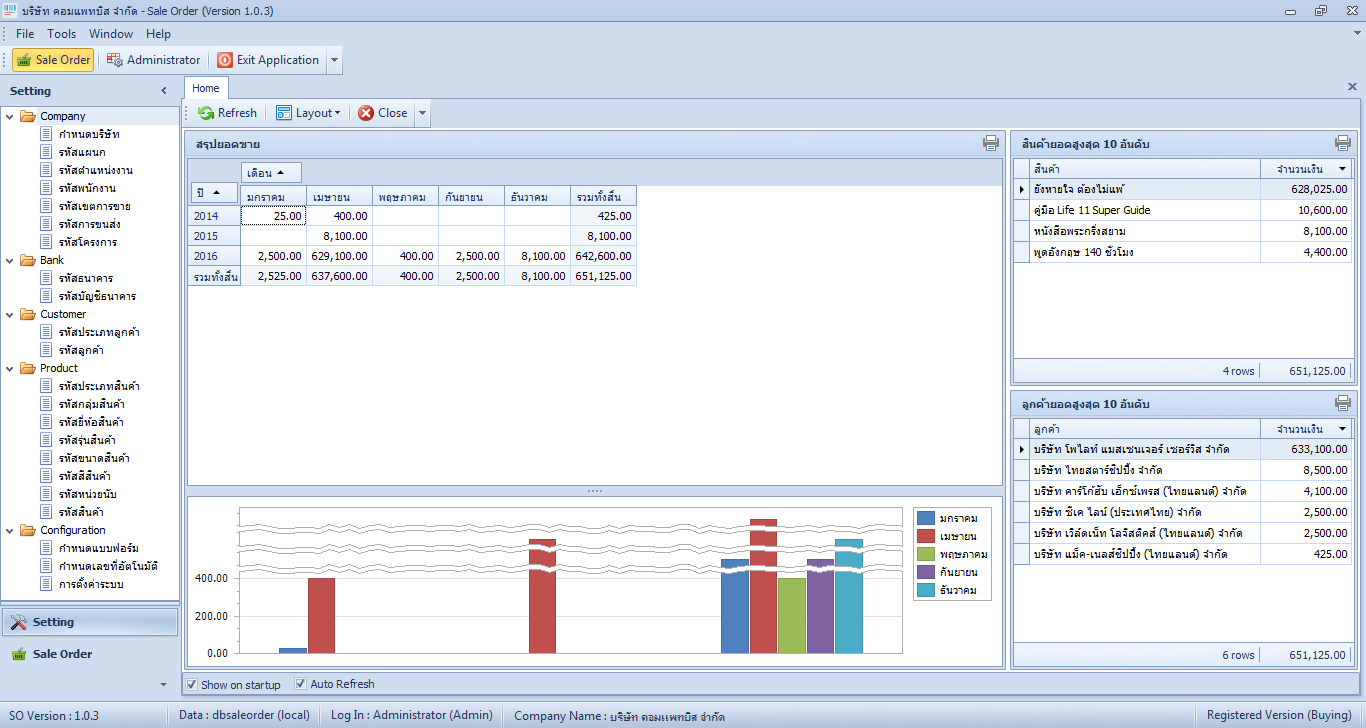Sort by the เดือน pivot field
The image size is (1366, 728).
point(271,172)
